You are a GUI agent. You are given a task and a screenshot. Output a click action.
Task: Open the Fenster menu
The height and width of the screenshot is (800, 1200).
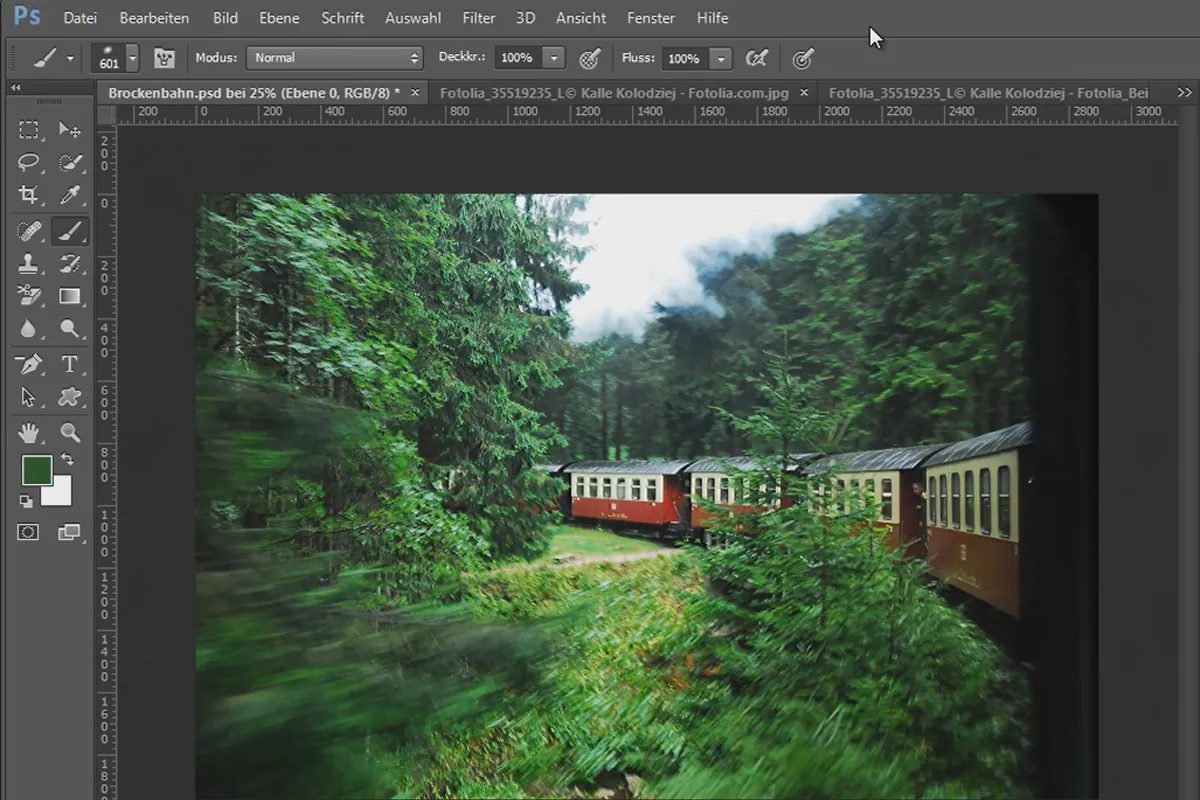pos(651,18)
